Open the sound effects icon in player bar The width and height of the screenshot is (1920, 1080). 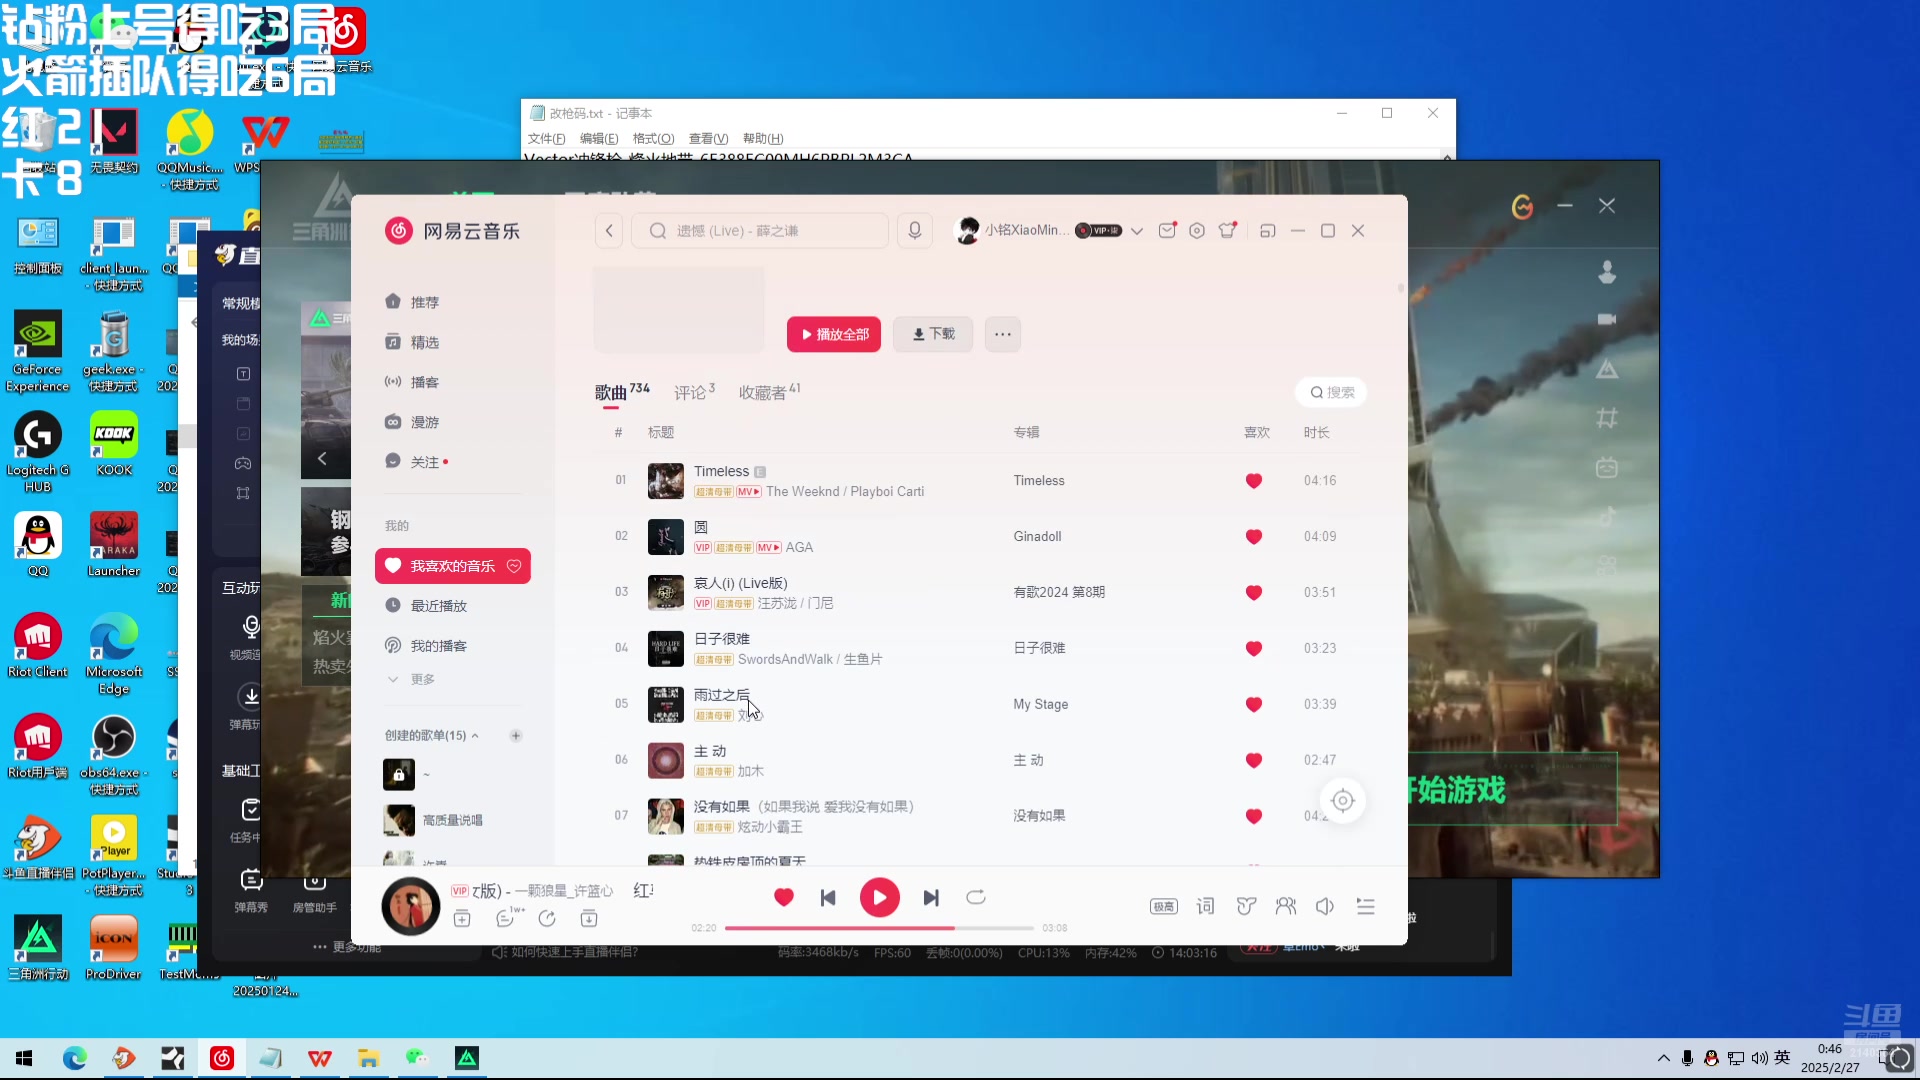coord(1246,906)
